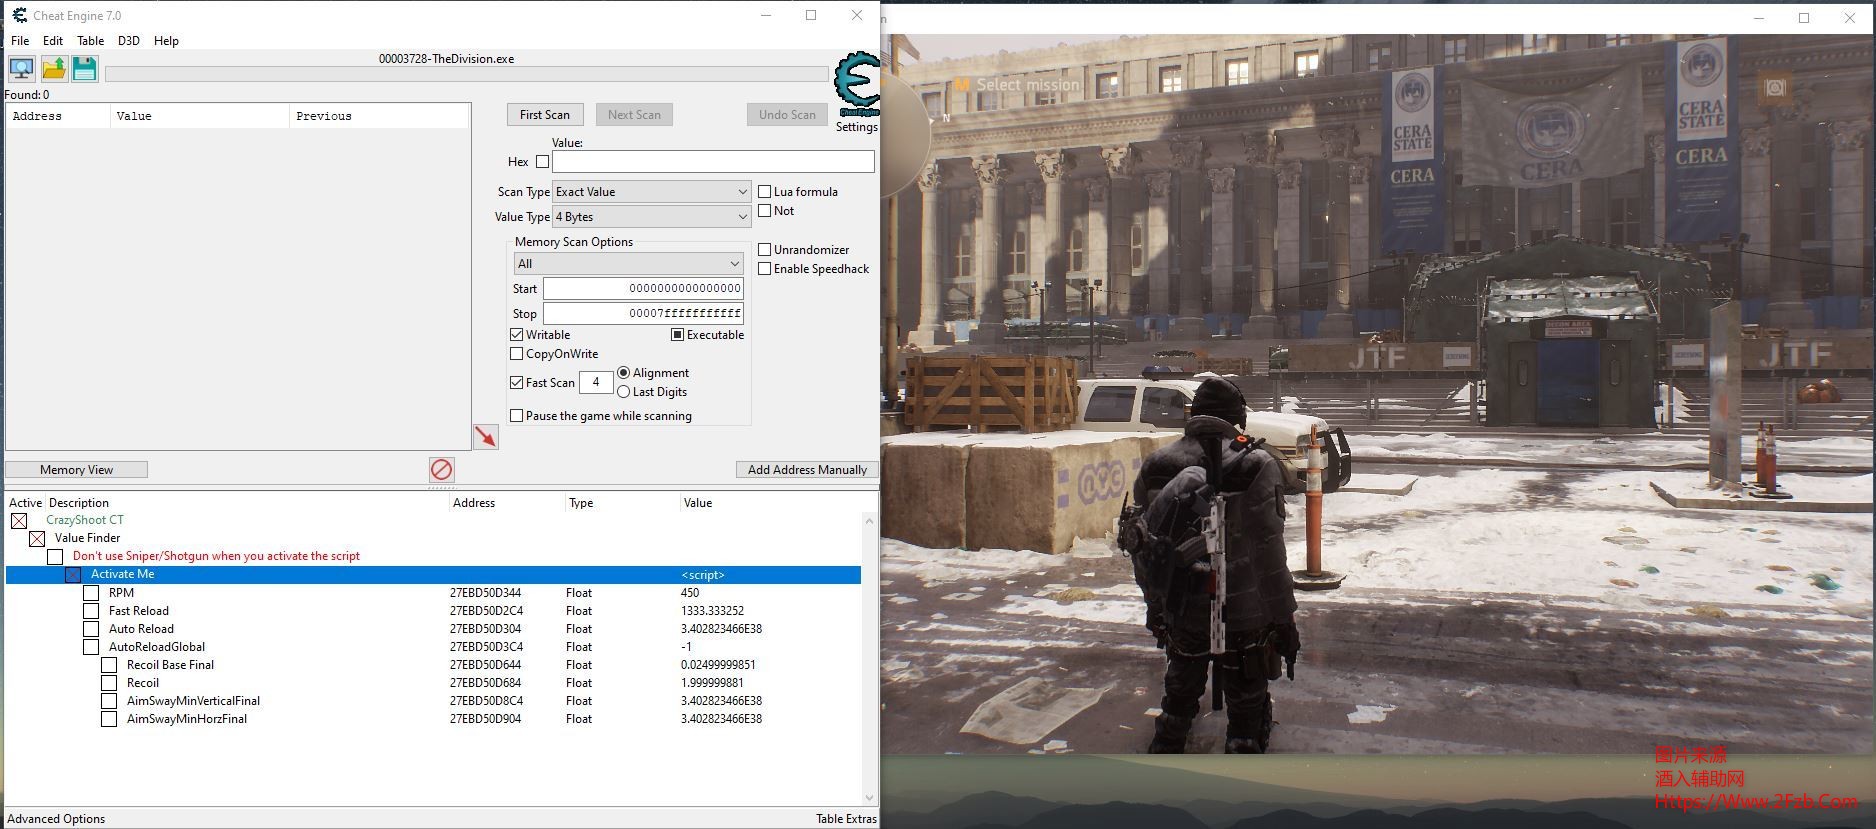Screen dimensions: 1876x829
Task: Click Description header in cheat table
Action: point(79,503)
